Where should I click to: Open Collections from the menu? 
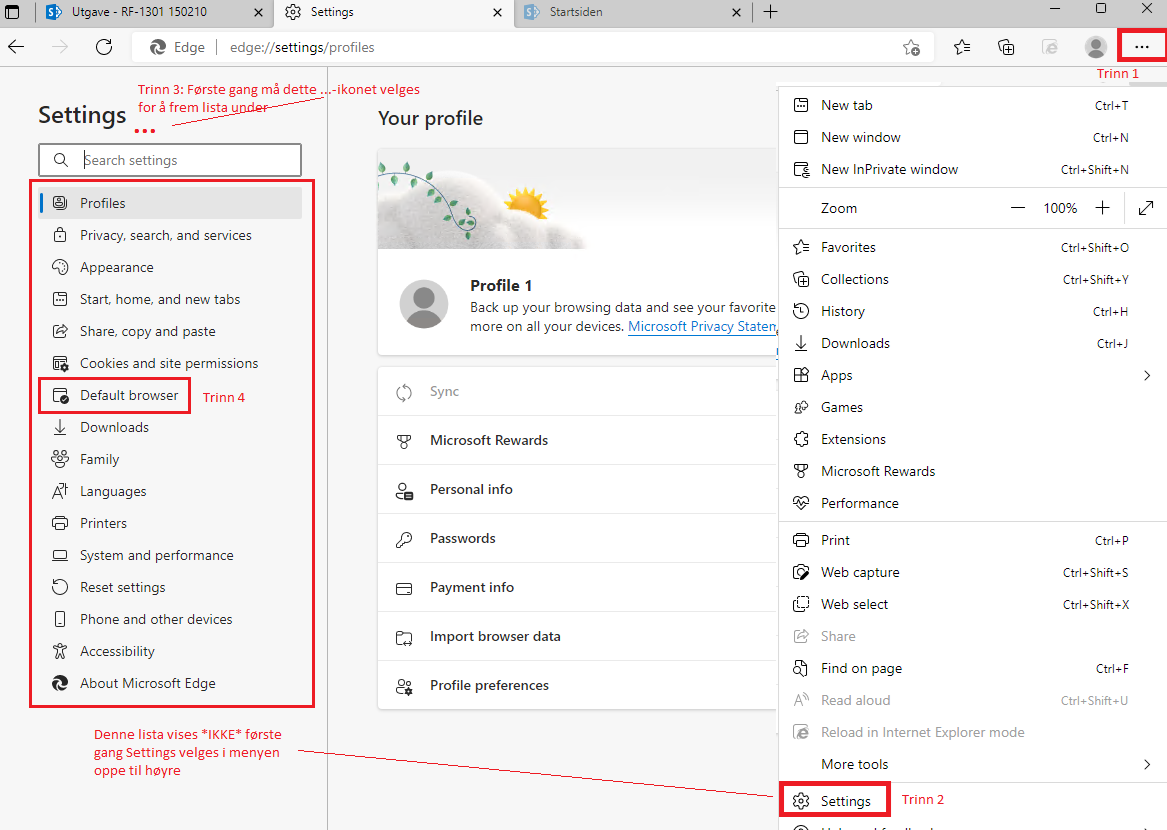pos(973,280)
